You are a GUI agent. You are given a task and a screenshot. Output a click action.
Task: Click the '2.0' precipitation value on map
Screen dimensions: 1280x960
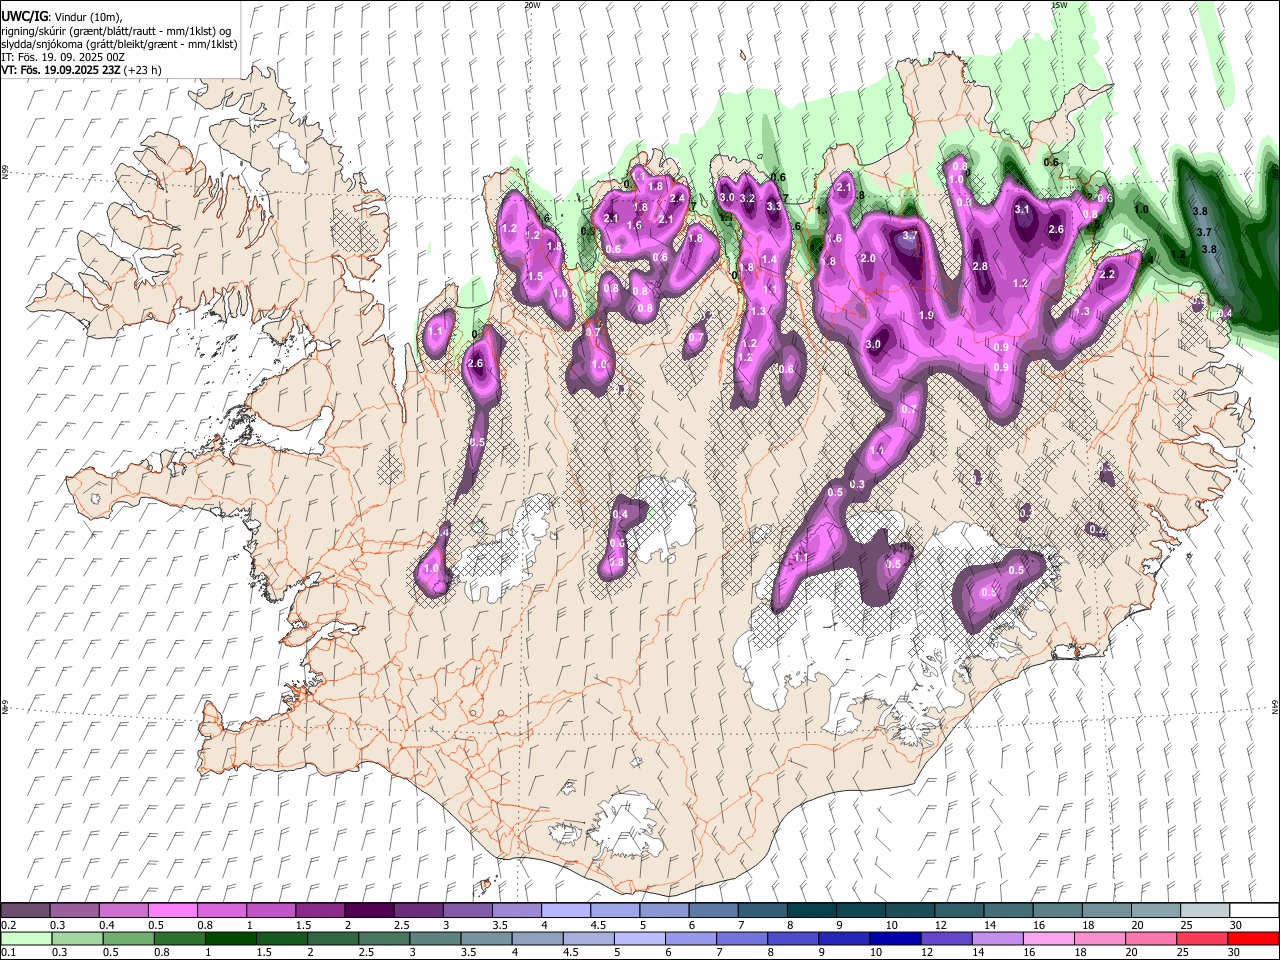click(x=868, y=258)
